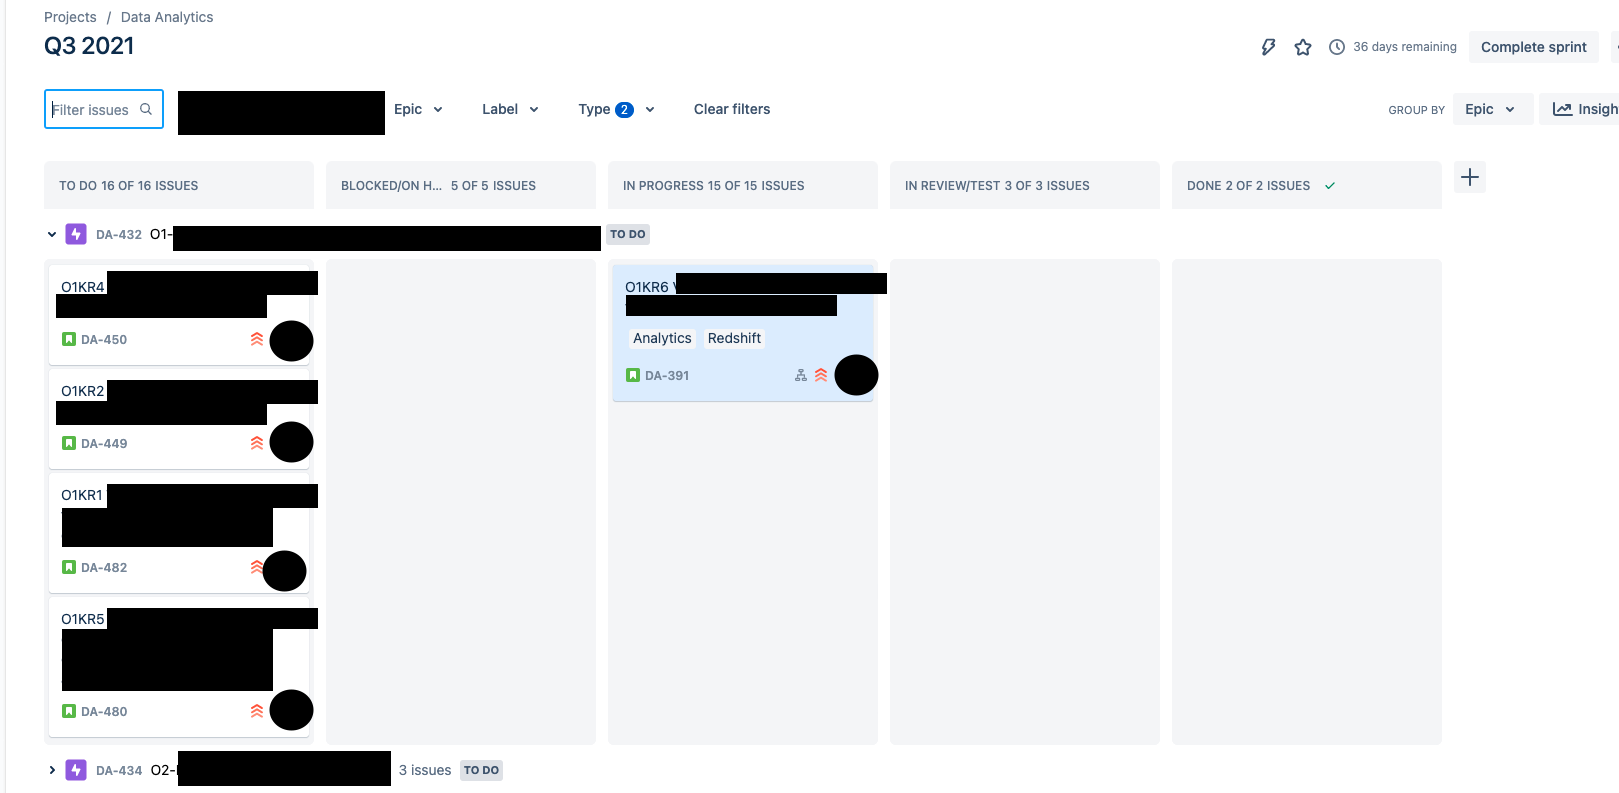Screen dimensions: 1619x793
Task: Open the Type filter dropdown
Action: (x=616, y=109)
